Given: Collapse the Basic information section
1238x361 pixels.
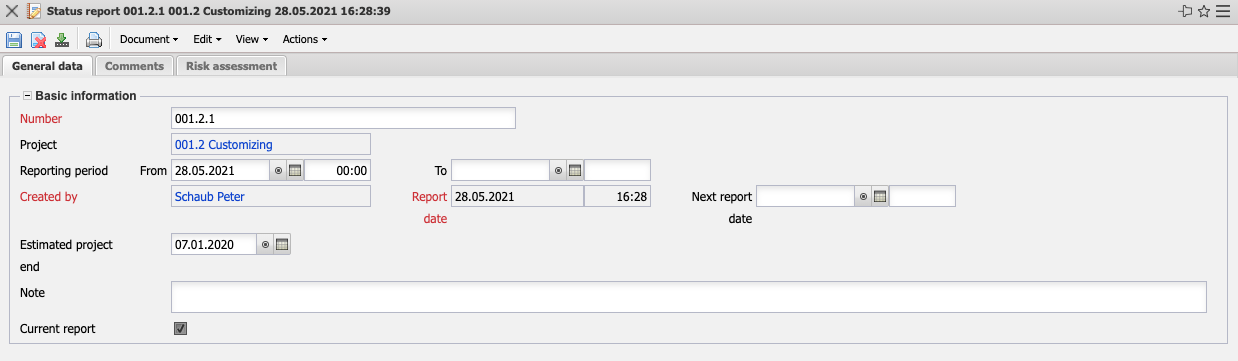Looking at the screenshot, I should point(27,96).
